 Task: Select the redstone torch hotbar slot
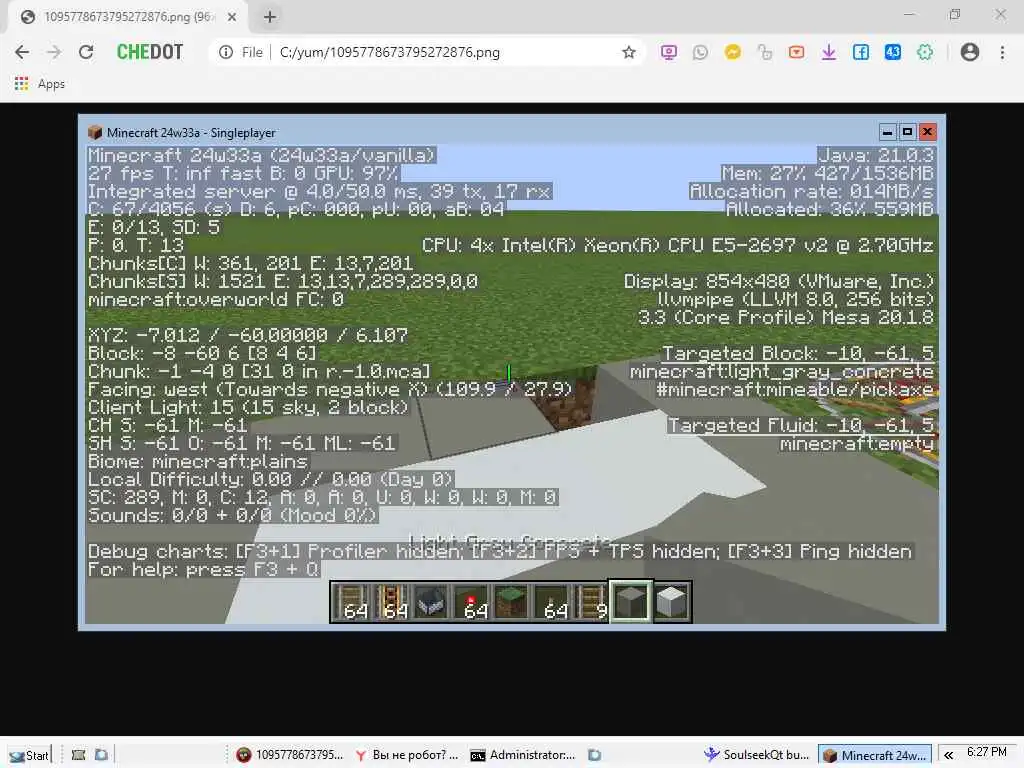[471, 601]
